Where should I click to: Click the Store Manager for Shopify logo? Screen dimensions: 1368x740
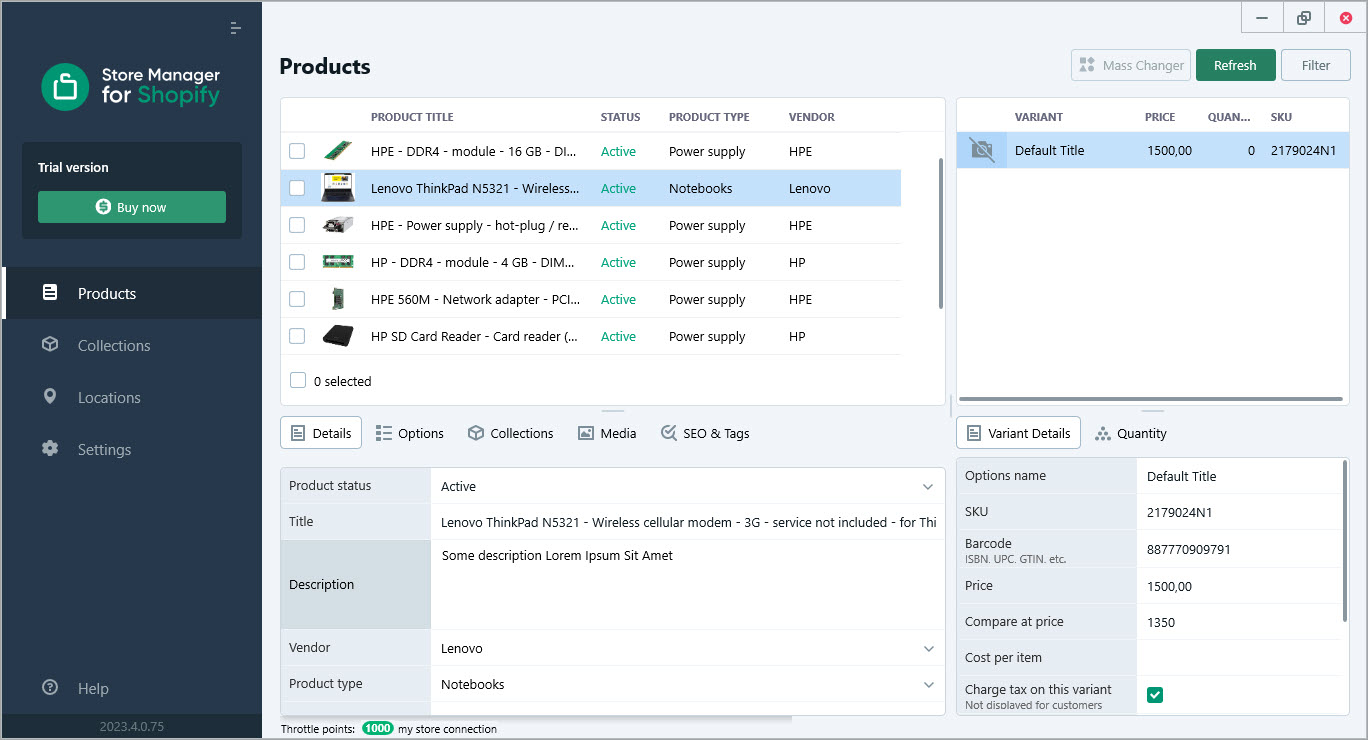[x=131, y=87]
